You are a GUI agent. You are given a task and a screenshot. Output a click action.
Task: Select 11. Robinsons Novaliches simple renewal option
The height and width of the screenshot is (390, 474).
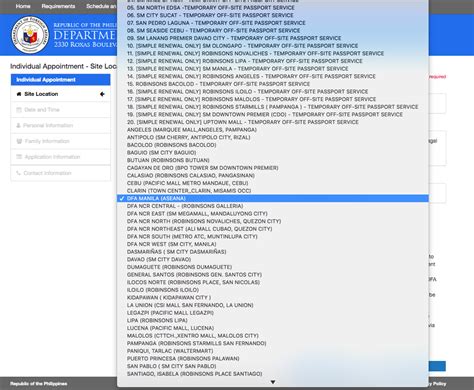coord(273,54)
